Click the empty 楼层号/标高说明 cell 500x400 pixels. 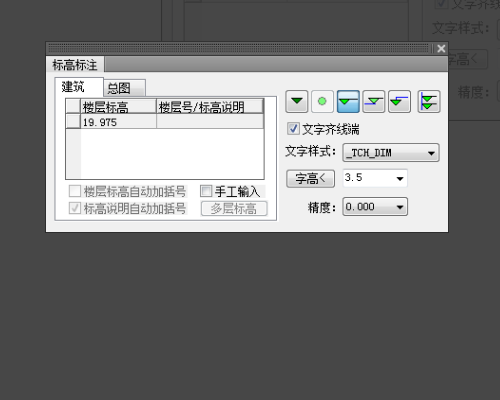click(x=210, y=122)
